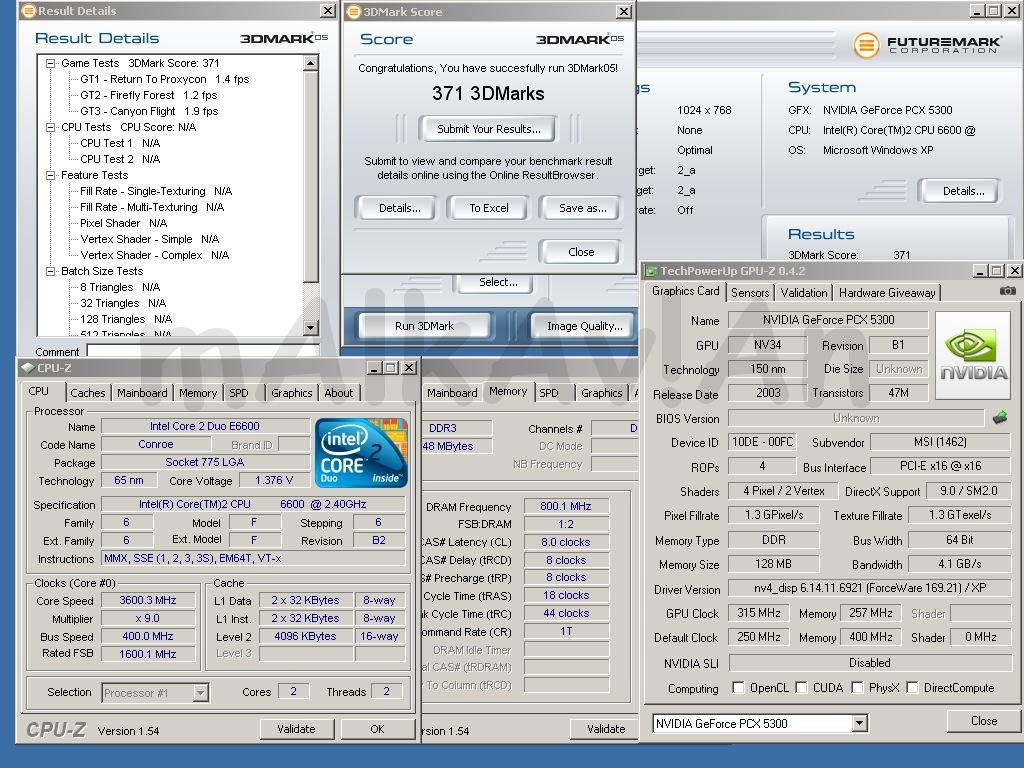Image resolution: width=1024 pixels, height=768 pixels.
Task: Select the 128 Triangles row
Action: click(126, 319)
